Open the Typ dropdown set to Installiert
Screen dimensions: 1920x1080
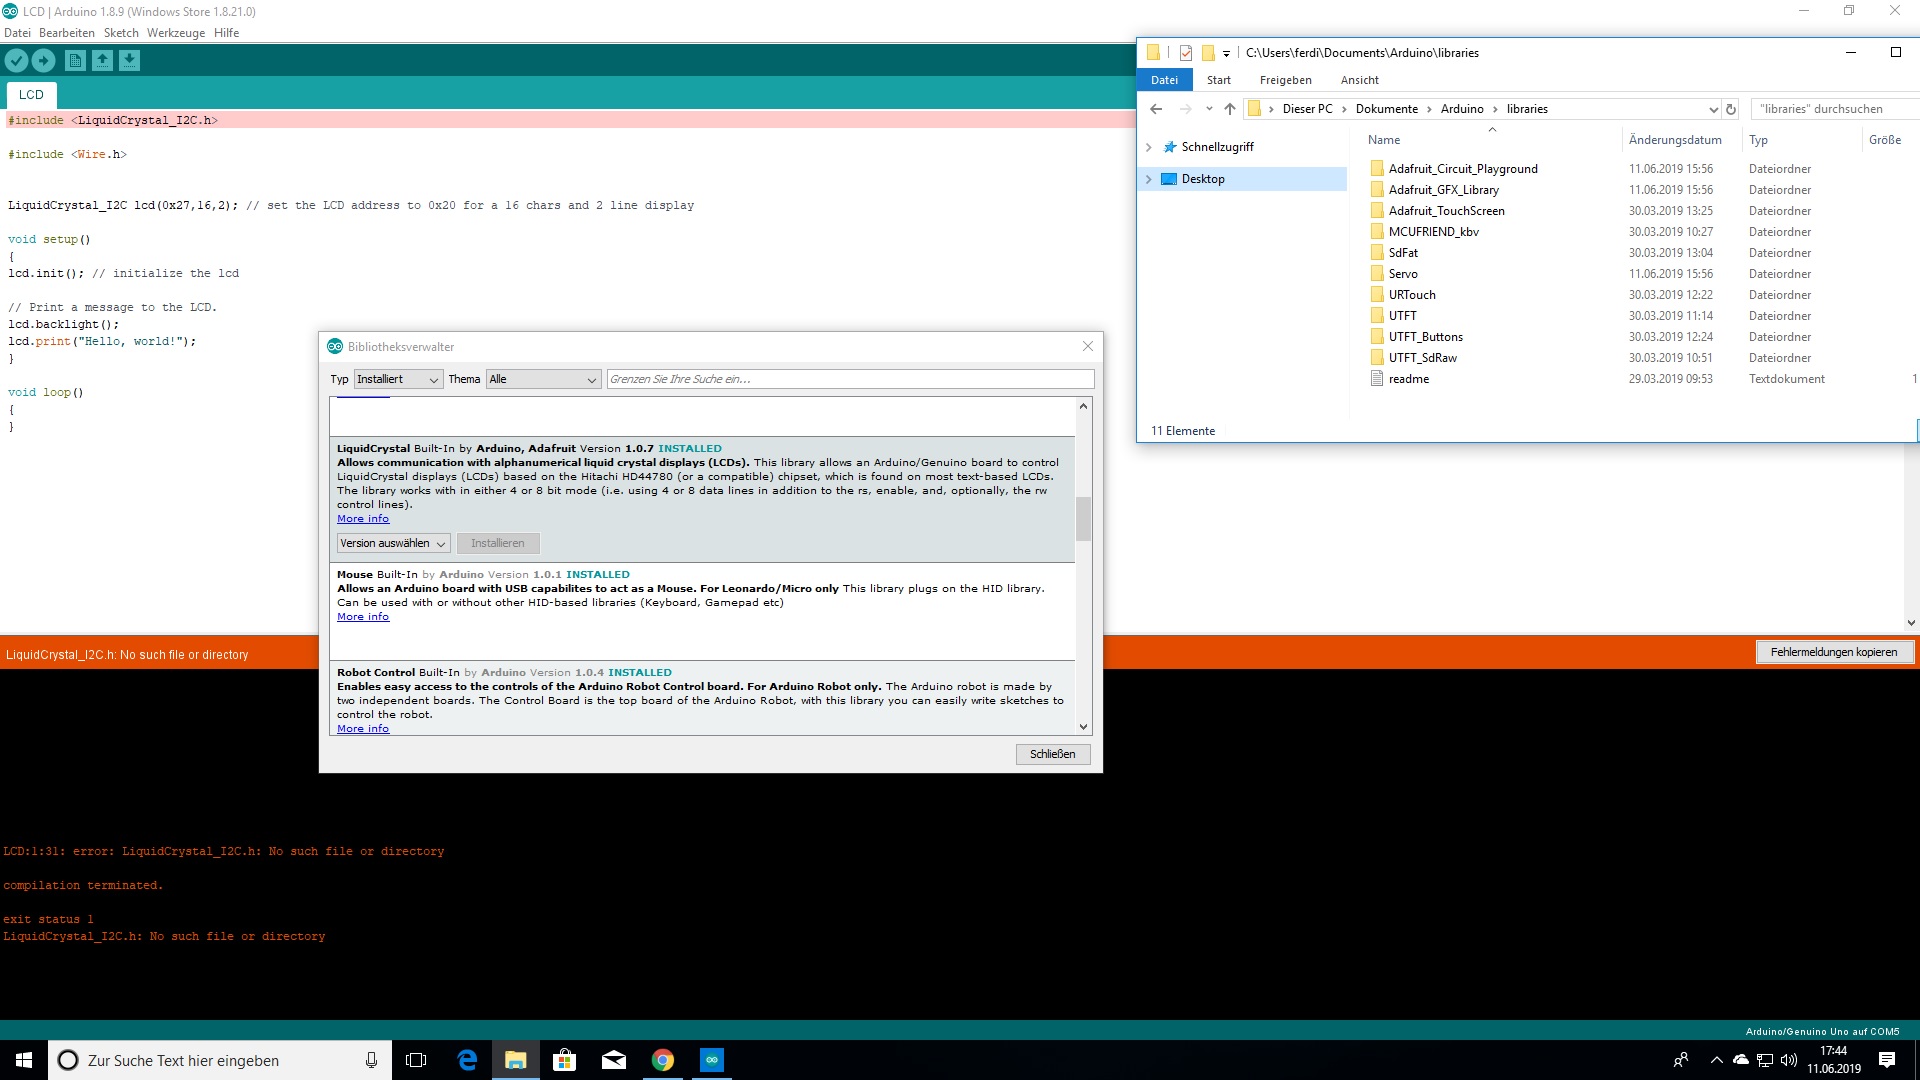399,379
